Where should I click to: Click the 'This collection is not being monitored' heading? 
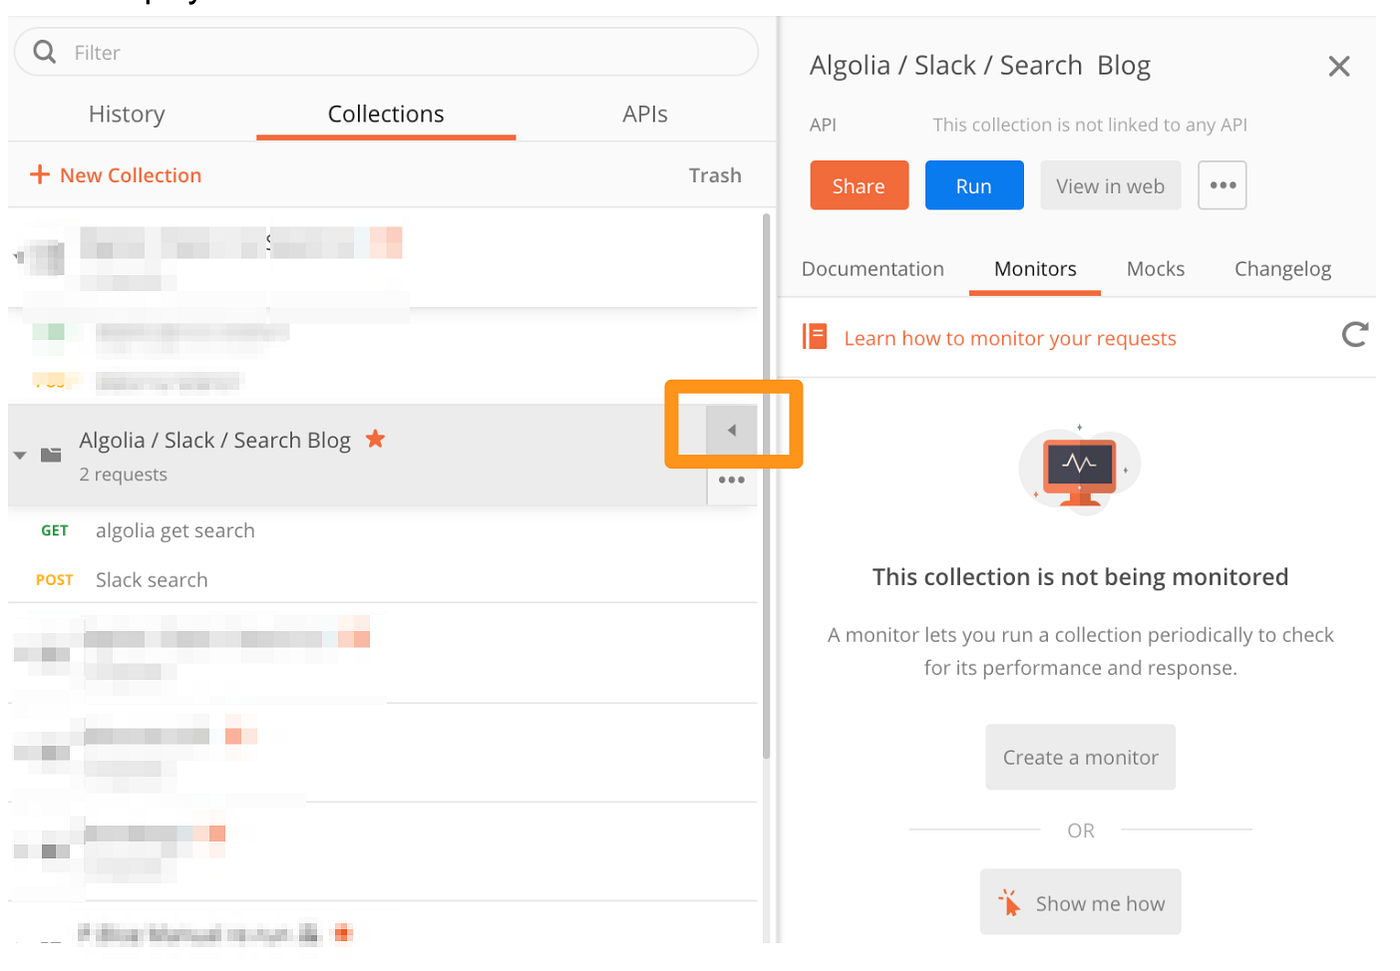[x=1080, y=577]
